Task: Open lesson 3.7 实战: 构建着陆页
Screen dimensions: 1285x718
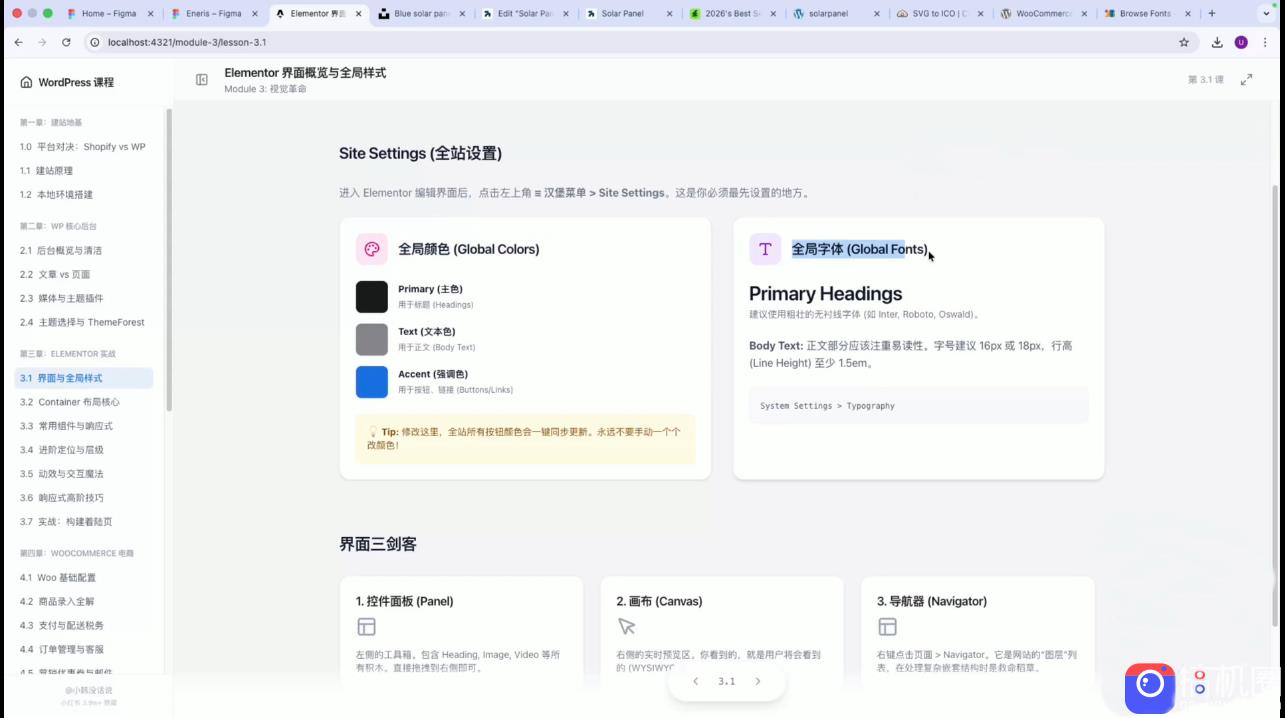Action: click(84, 522)
